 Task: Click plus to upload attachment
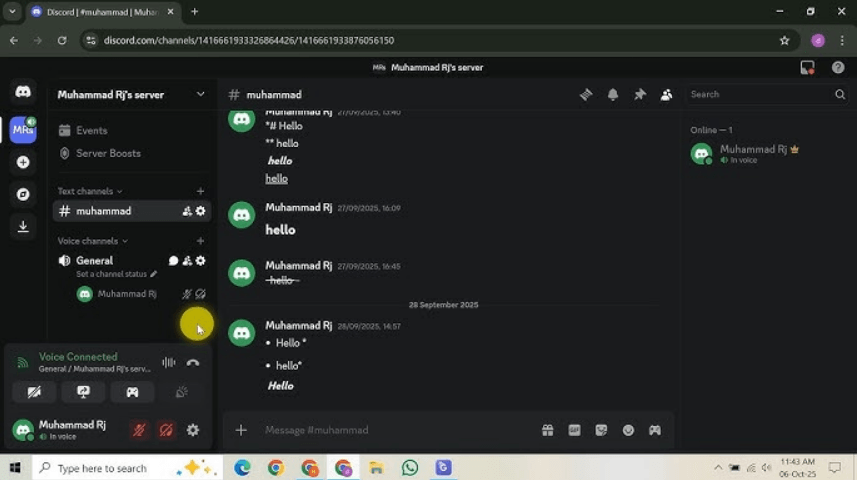click(241, 430)
